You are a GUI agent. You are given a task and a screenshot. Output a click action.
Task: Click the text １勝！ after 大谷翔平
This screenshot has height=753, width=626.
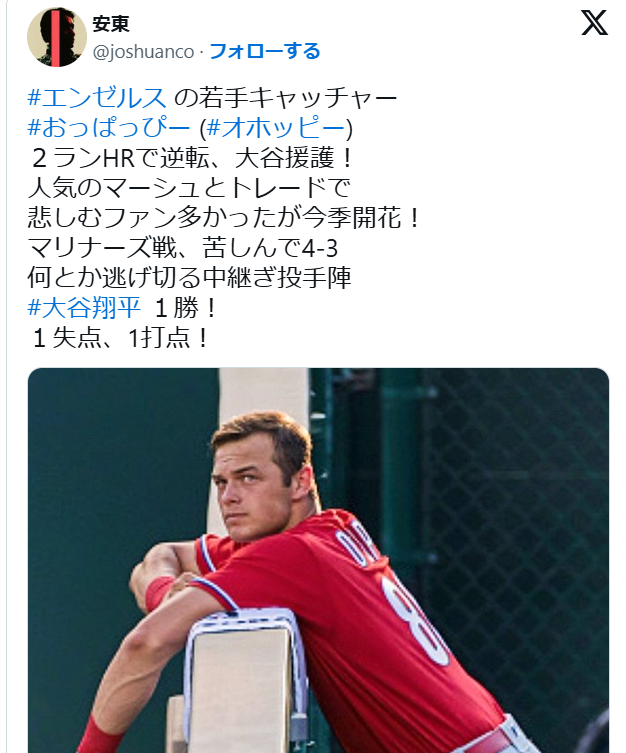point(185,307)
